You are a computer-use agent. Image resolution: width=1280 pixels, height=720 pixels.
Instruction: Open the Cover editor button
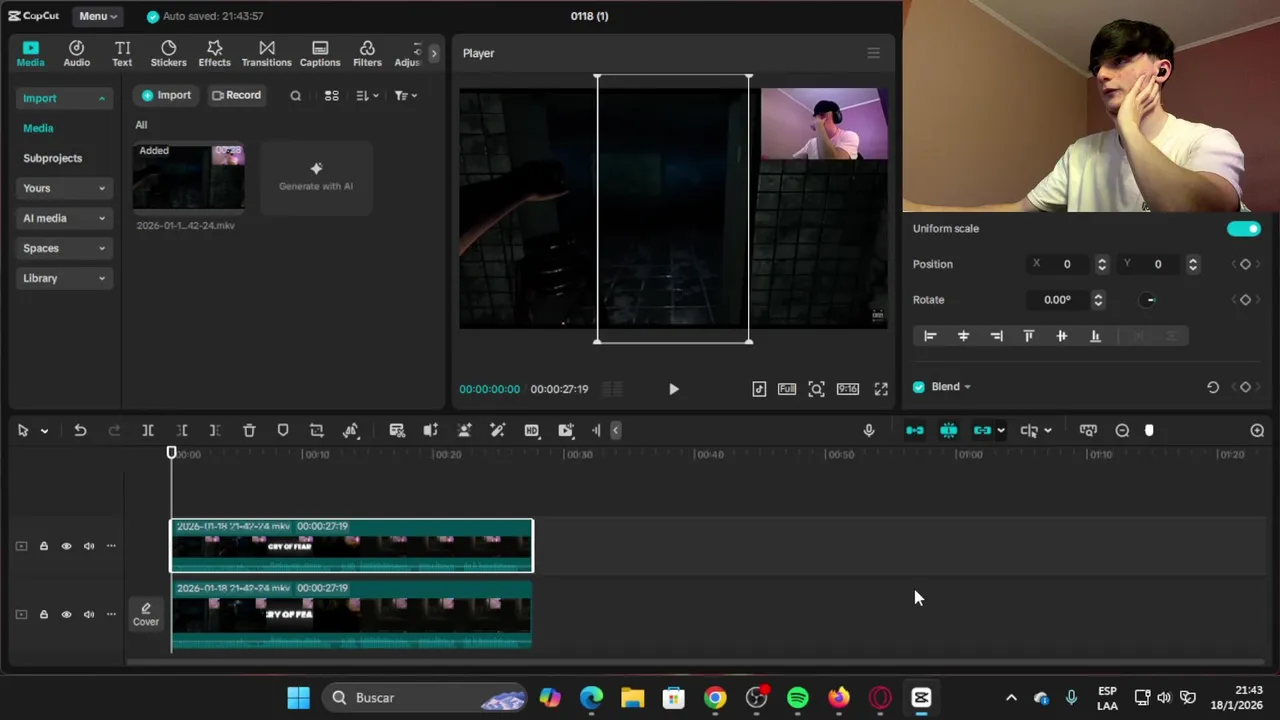pyautogui.click(x=146, y=614)
